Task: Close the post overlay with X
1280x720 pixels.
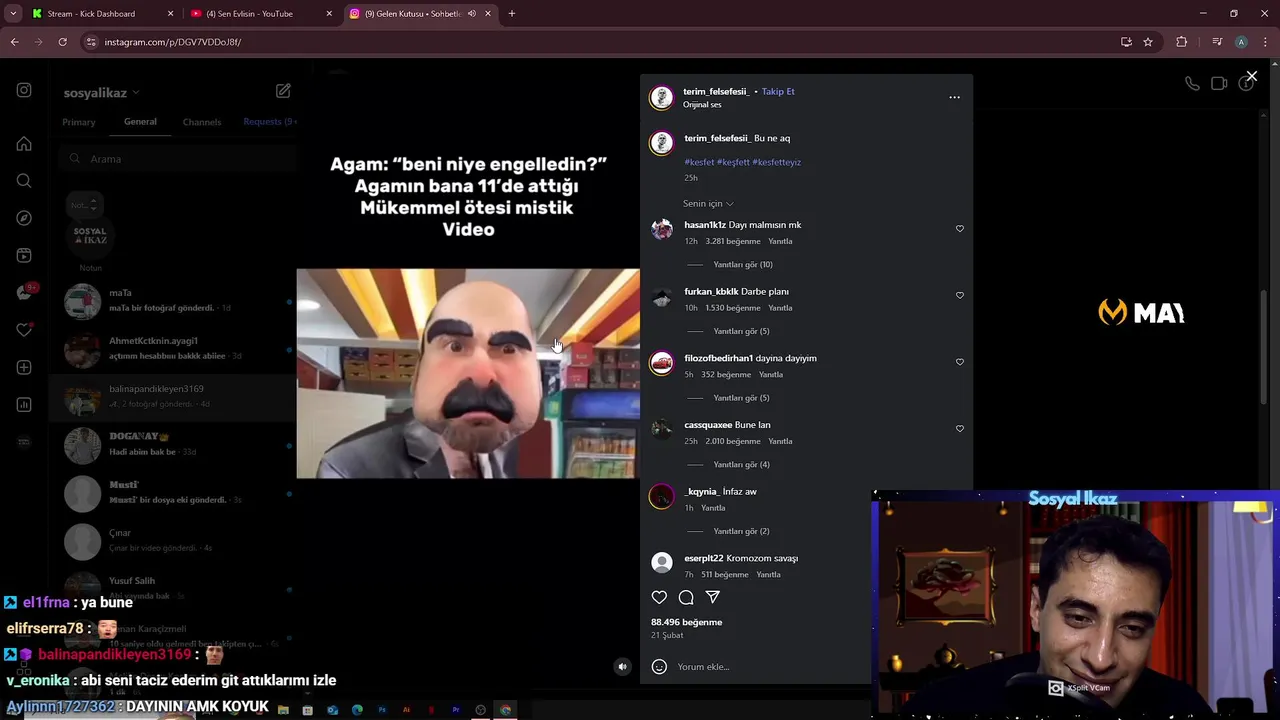Action: coord(1251,76)
